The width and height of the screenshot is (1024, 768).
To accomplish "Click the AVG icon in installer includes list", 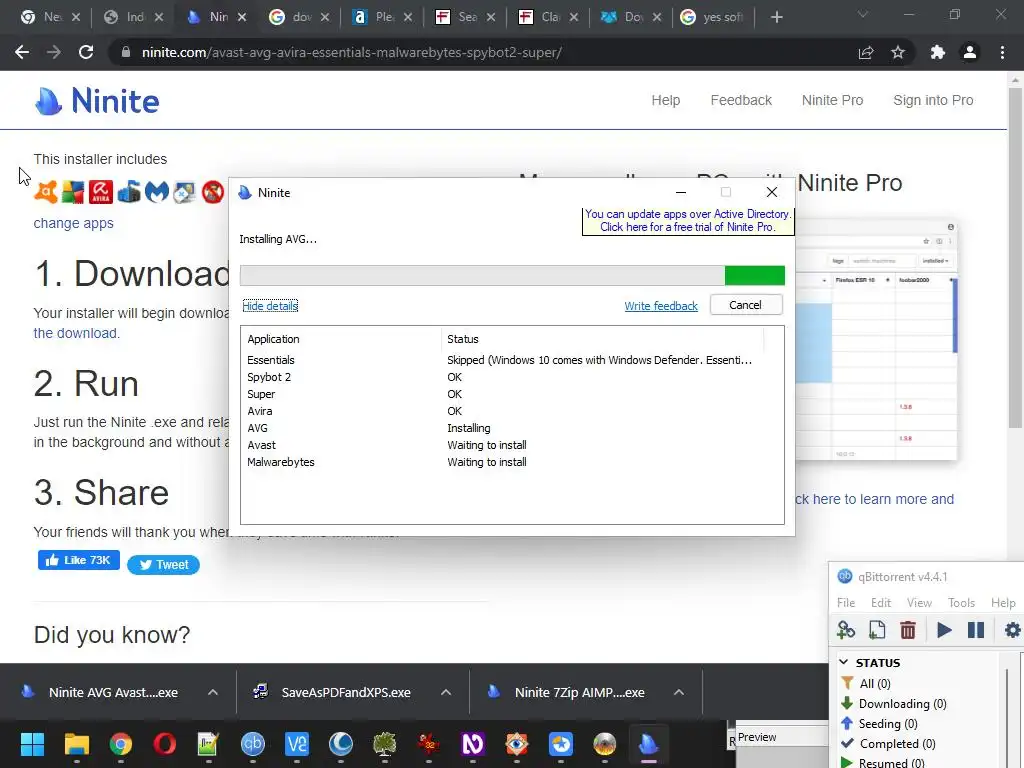I will pos(73,192).
